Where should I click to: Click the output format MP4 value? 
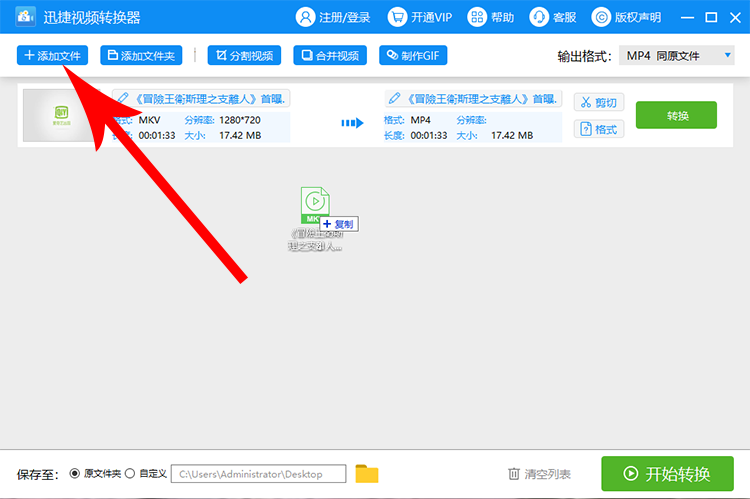coord(420,120)
